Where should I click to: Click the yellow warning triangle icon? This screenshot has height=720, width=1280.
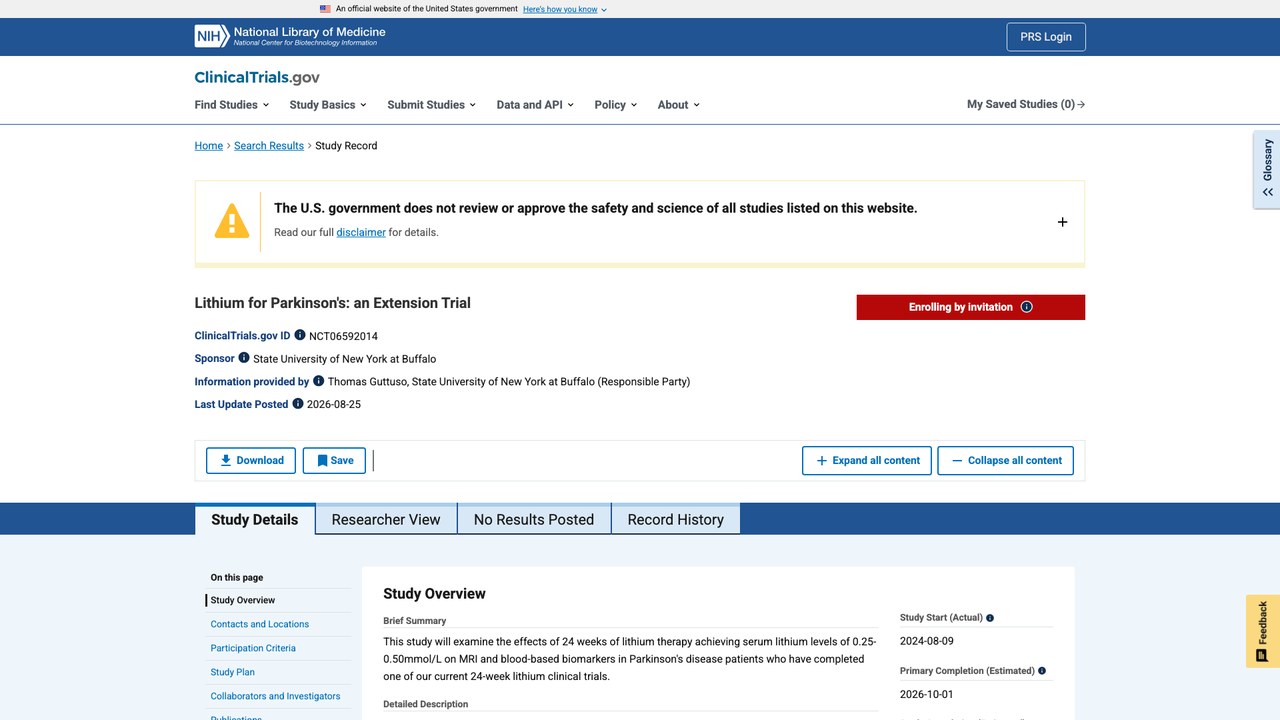[x=232, y=221]
